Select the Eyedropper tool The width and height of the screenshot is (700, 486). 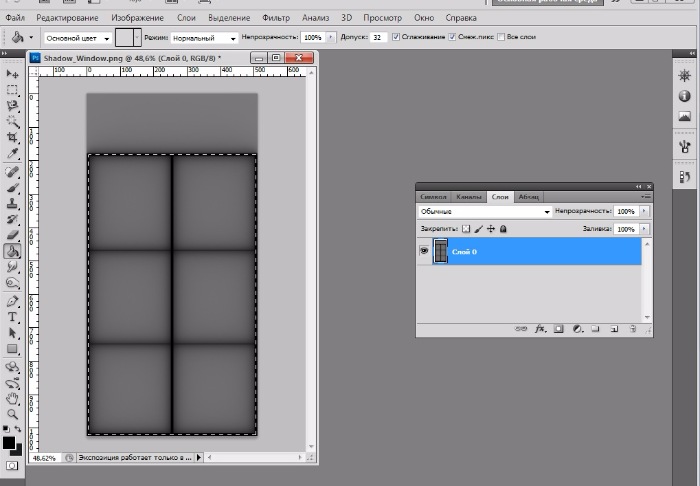pos(13,154)
